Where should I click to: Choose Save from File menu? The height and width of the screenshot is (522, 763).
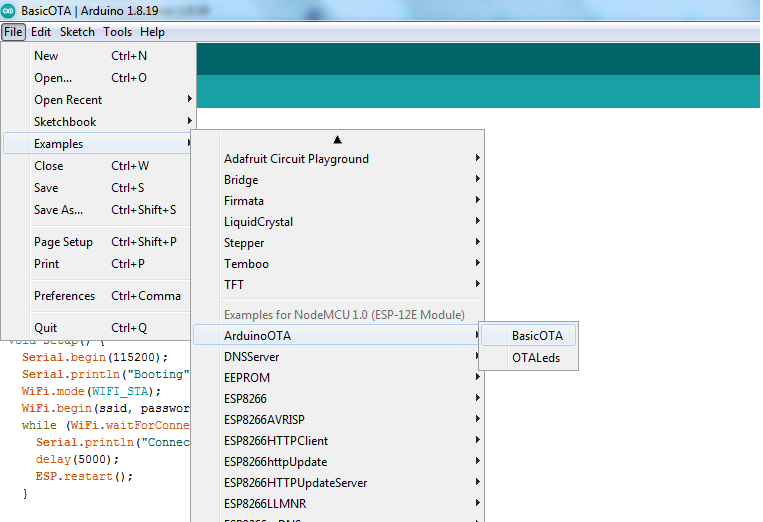[x=97, y=188]
